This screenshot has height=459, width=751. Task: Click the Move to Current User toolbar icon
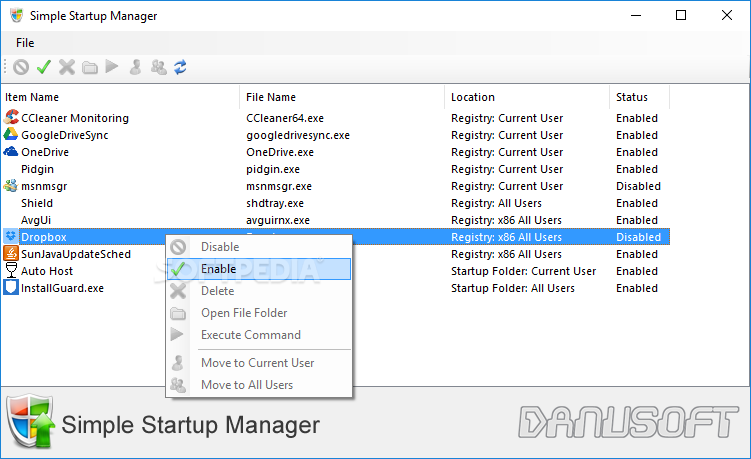click(x=136, y=67)
